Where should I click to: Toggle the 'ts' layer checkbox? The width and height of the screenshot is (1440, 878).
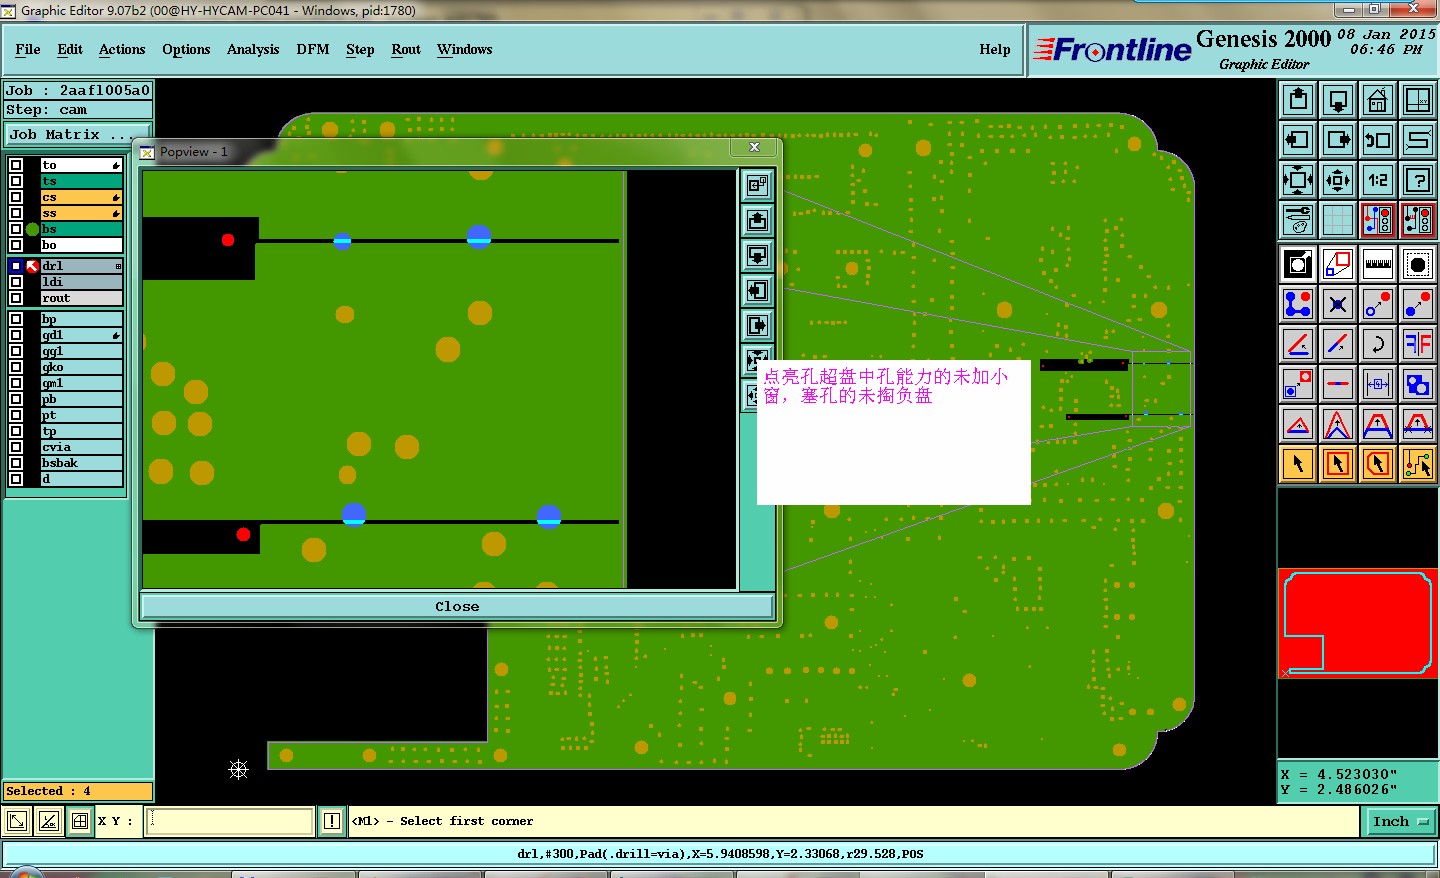[x=16, y=181]
